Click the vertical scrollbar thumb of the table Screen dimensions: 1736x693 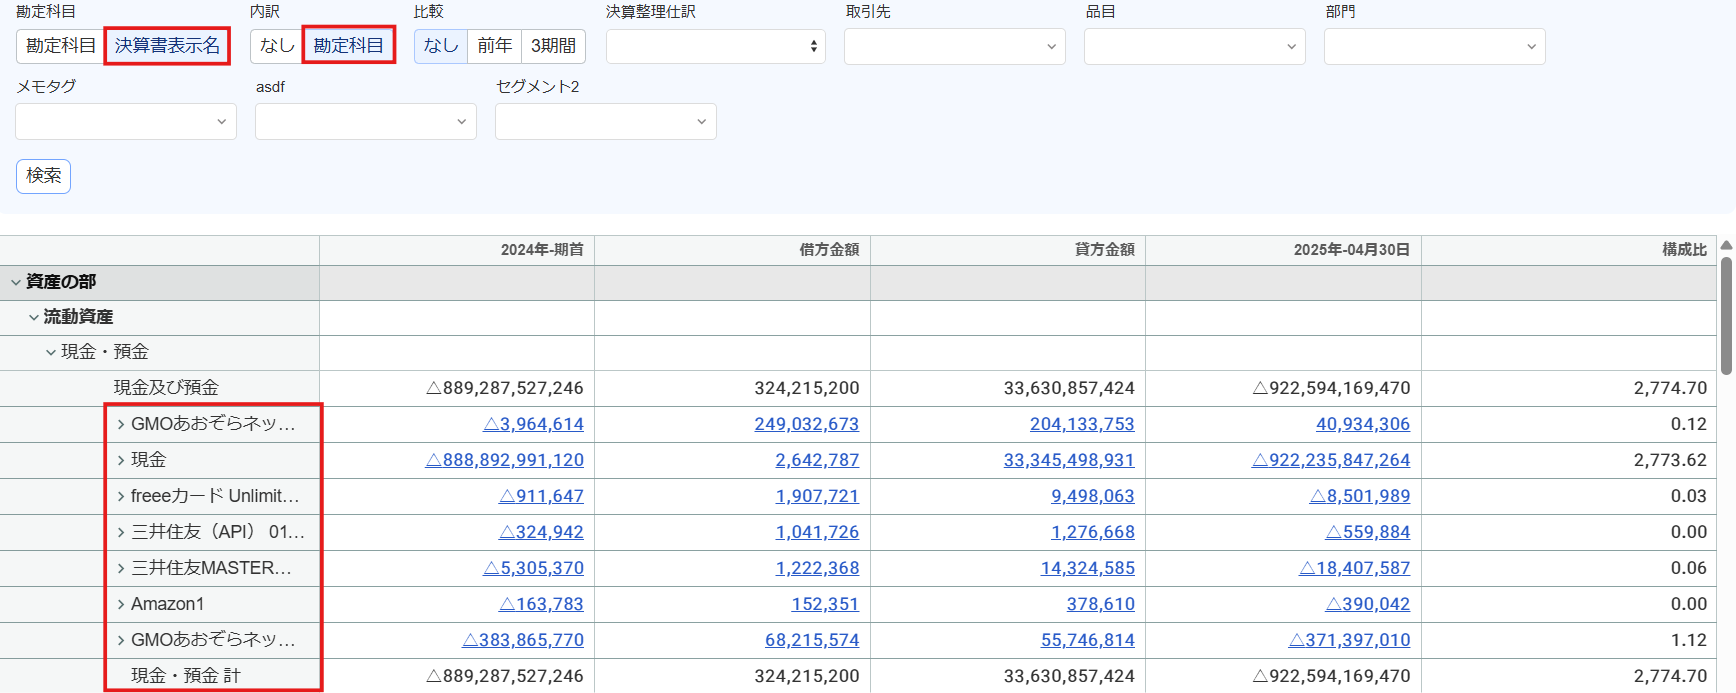click(1726, 315)
